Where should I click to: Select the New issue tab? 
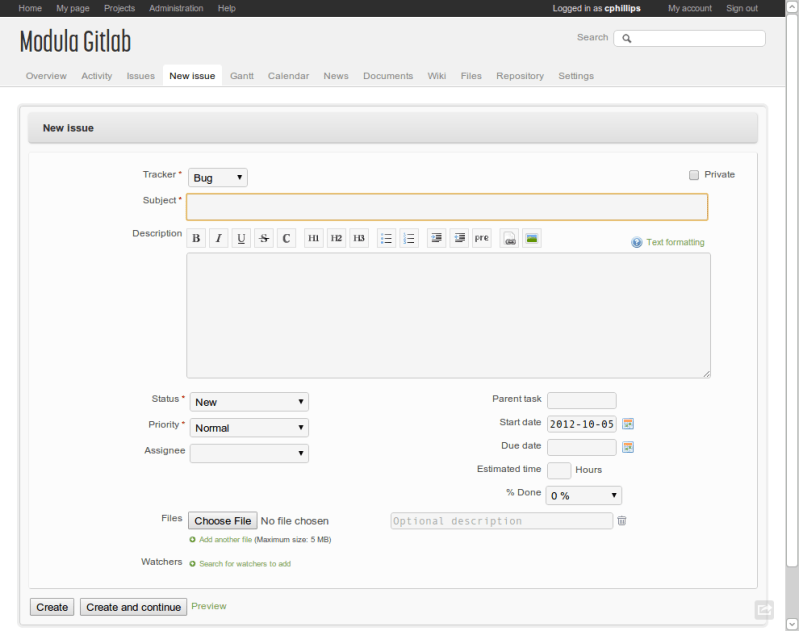coord(192,76)
